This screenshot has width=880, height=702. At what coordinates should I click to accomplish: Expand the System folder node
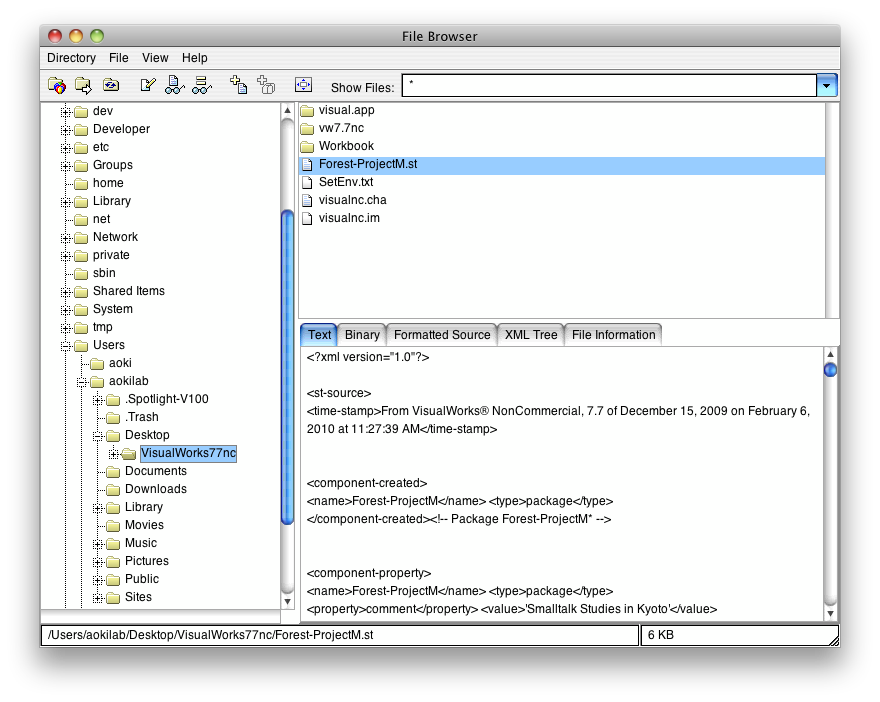[66, 310]
